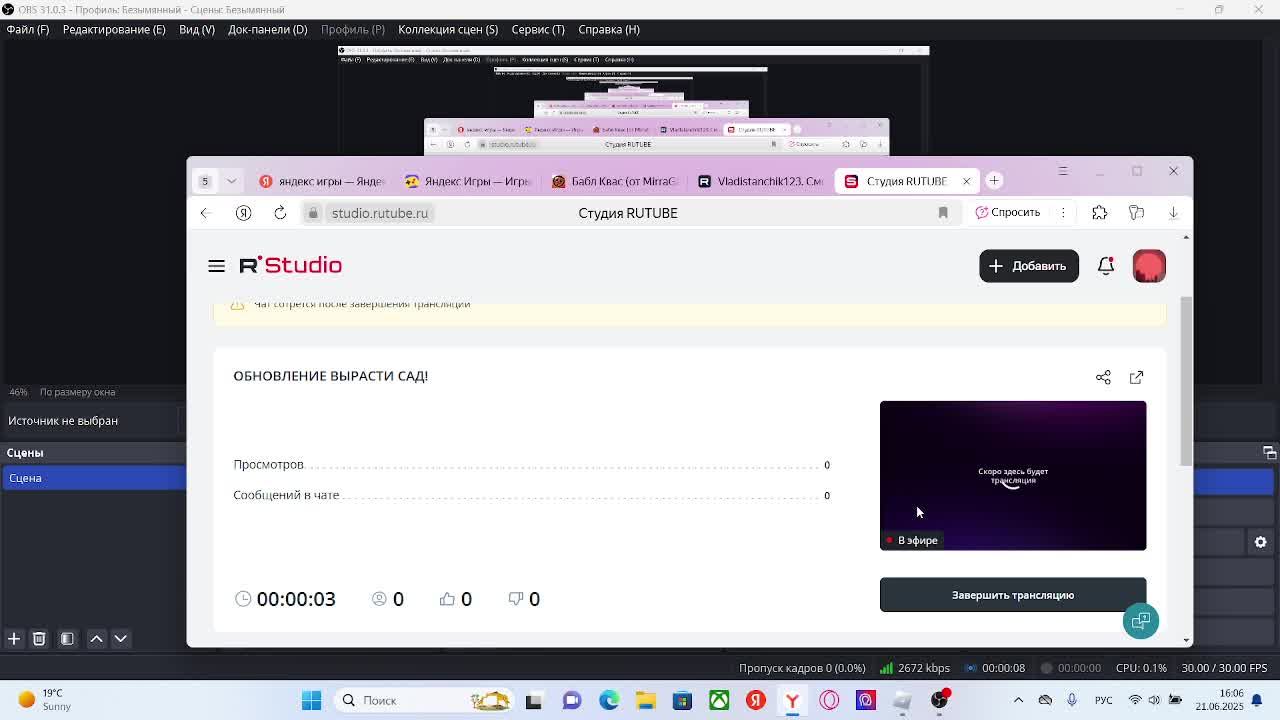The image size is (1280, 720).
Task: Switch to first 'яндекс игры' tab
Action: click(x=322, y=181)
